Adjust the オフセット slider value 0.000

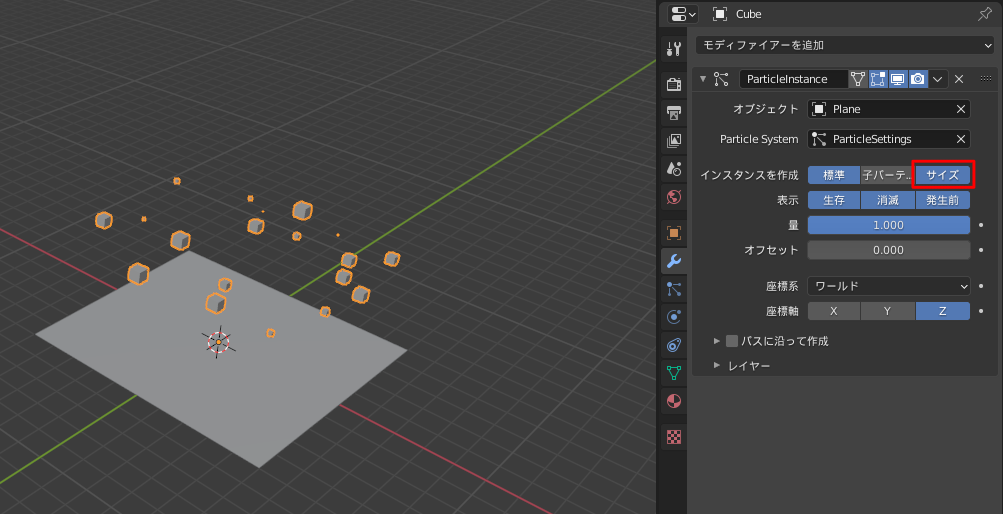click(x=888, y=250)
